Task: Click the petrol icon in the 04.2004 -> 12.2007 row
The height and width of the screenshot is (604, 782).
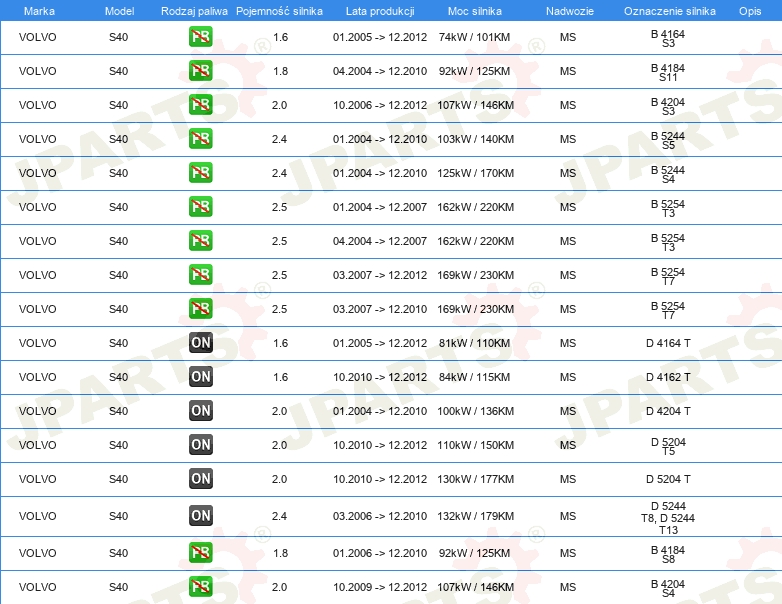Action: [200, 240]
